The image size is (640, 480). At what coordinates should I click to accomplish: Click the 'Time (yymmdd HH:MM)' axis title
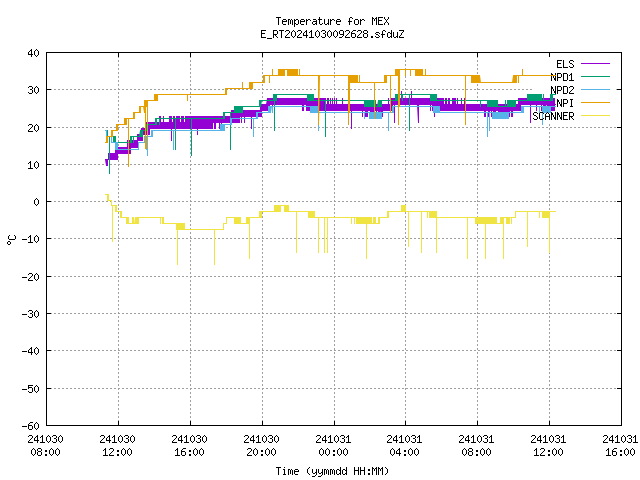332,471
